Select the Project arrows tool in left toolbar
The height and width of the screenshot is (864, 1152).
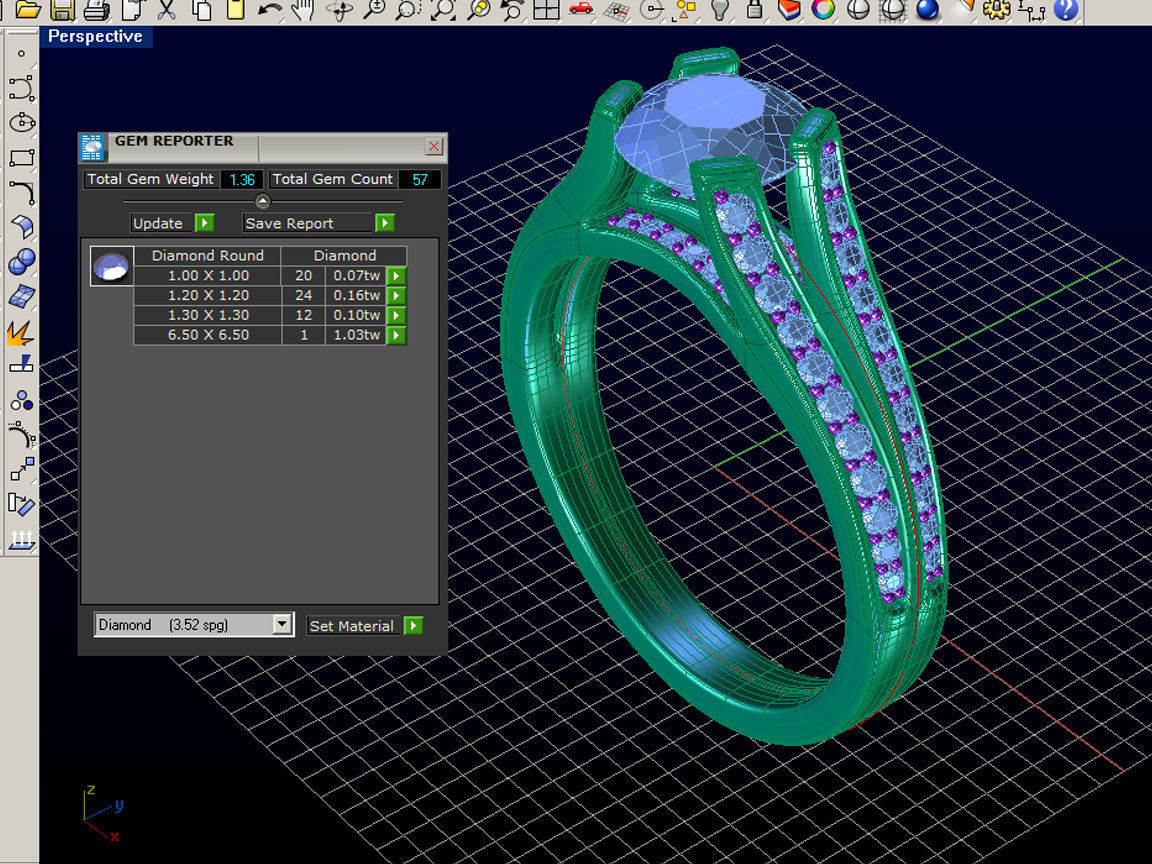pos(21,539)
